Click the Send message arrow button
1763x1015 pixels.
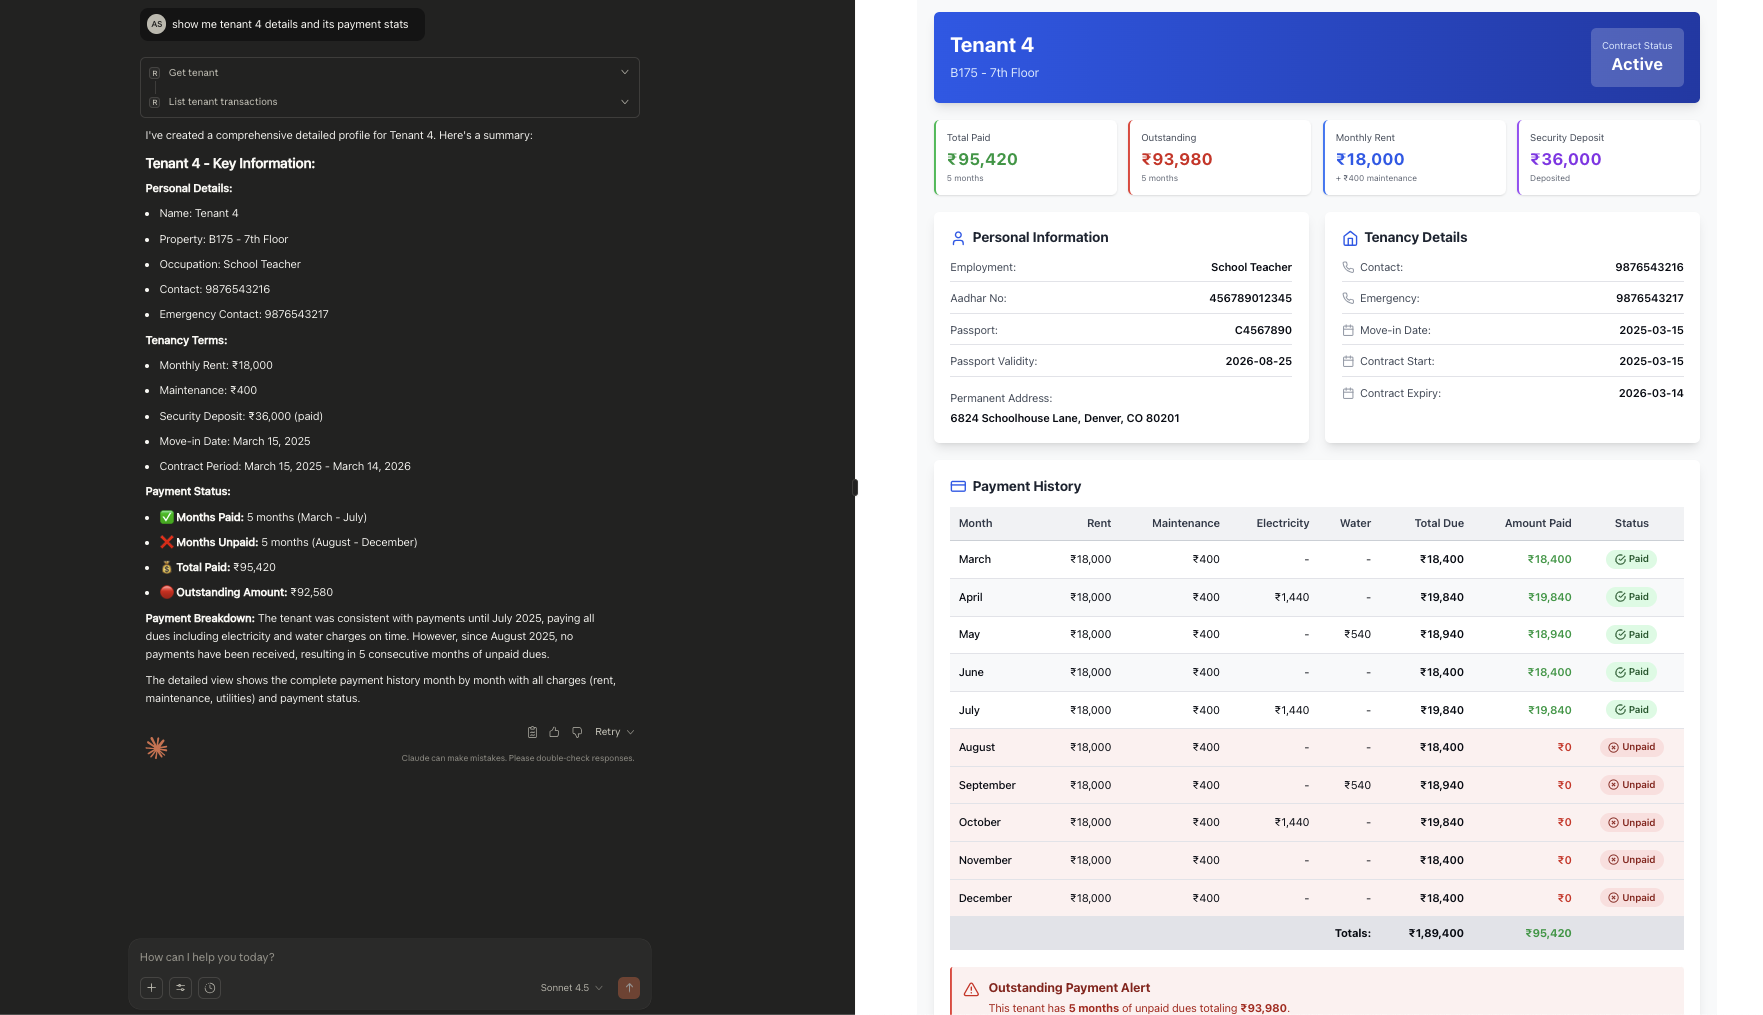coord(629,988)
